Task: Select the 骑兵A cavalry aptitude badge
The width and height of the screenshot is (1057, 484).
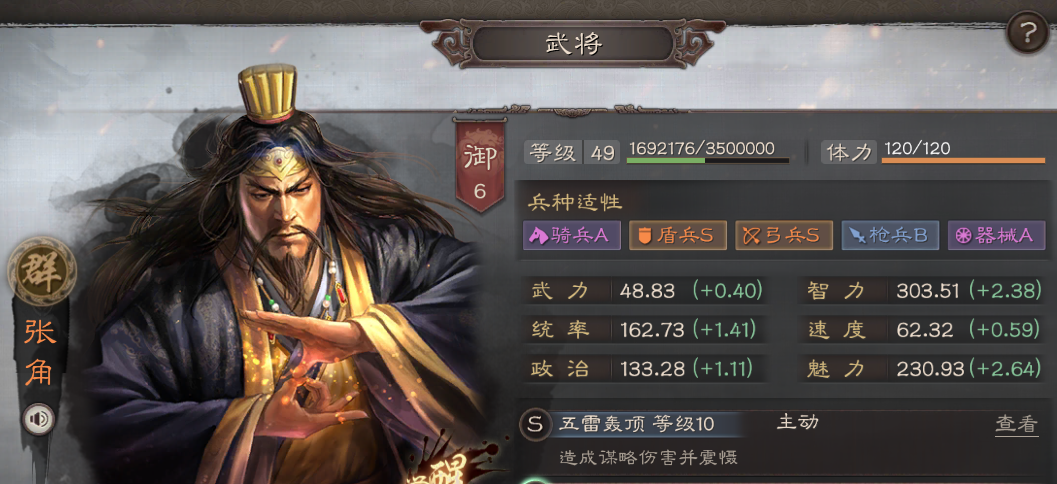Action: (x=572, y=235)
